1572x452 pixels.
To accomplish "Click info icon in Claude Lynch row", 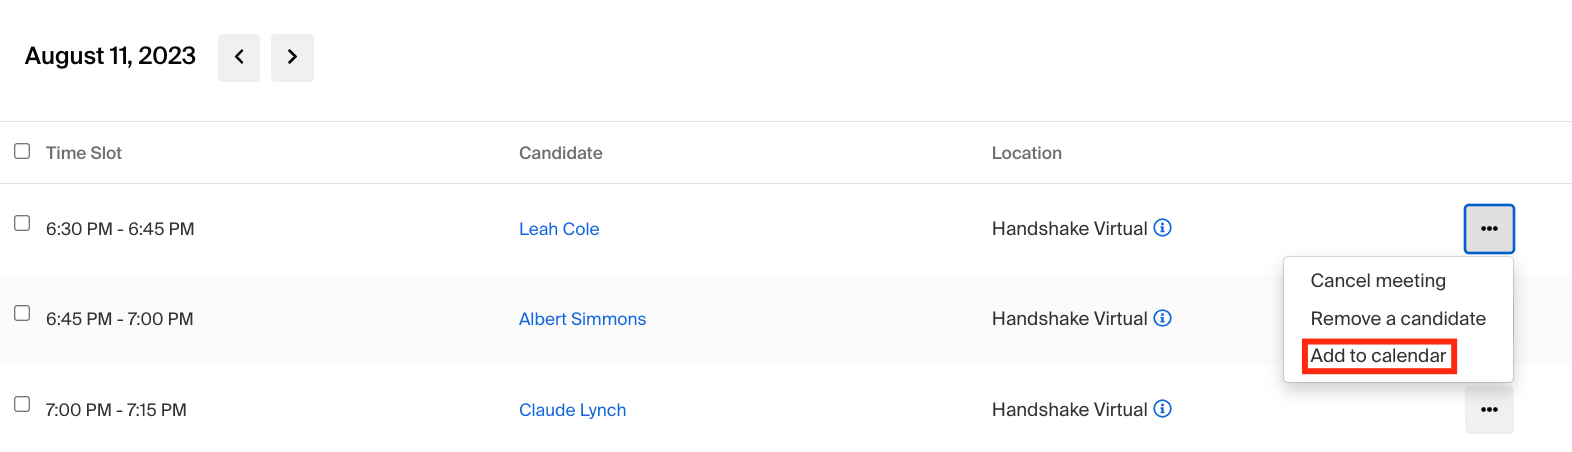I will pyautogui.click(x=1162, y=409).
